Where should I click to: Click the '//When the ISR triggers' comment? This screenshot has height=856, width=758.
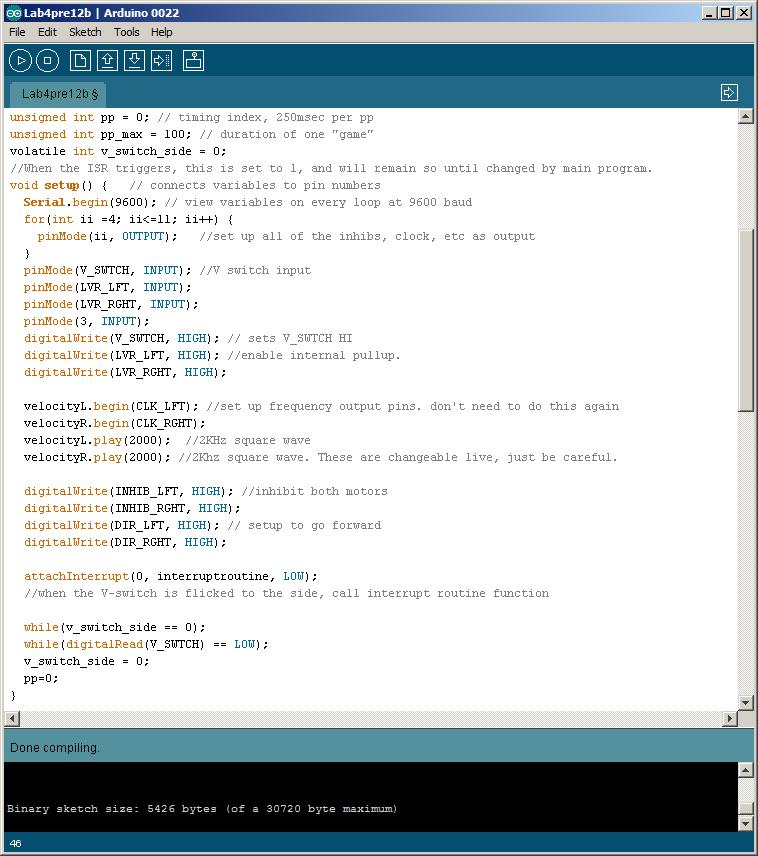331,168
